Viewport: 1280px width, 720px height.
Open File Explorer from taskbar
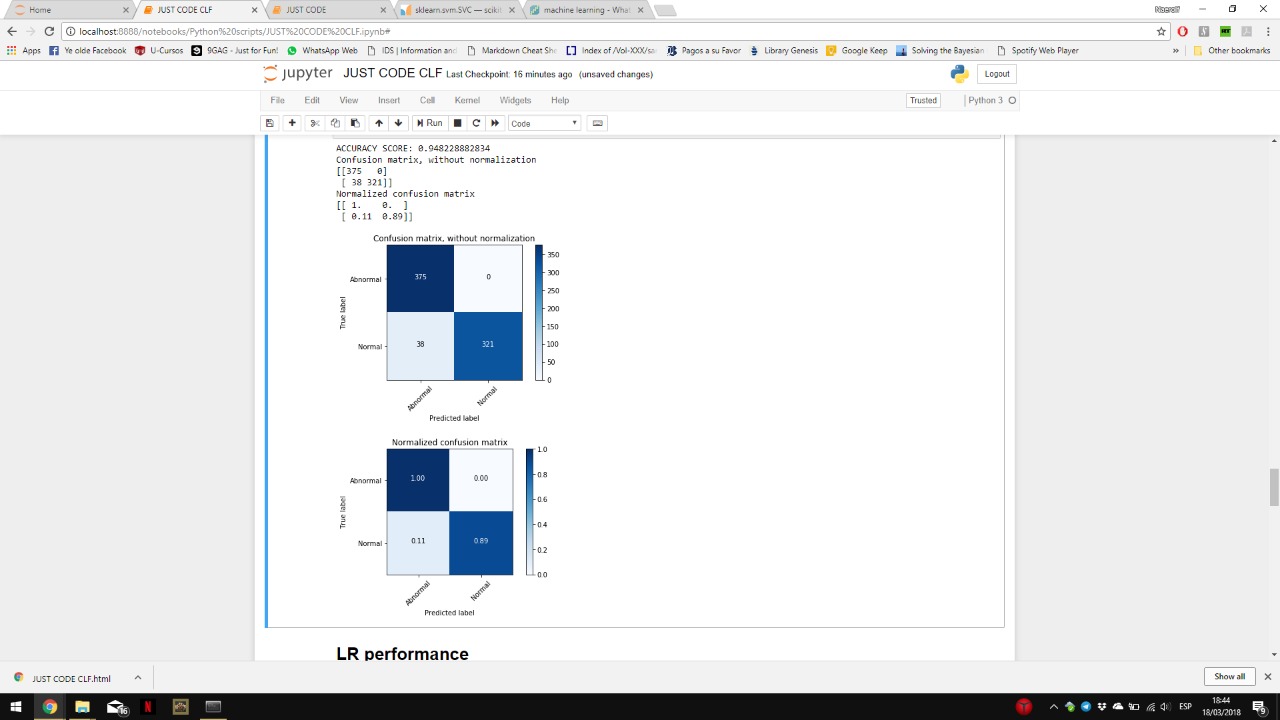point(82,707)
